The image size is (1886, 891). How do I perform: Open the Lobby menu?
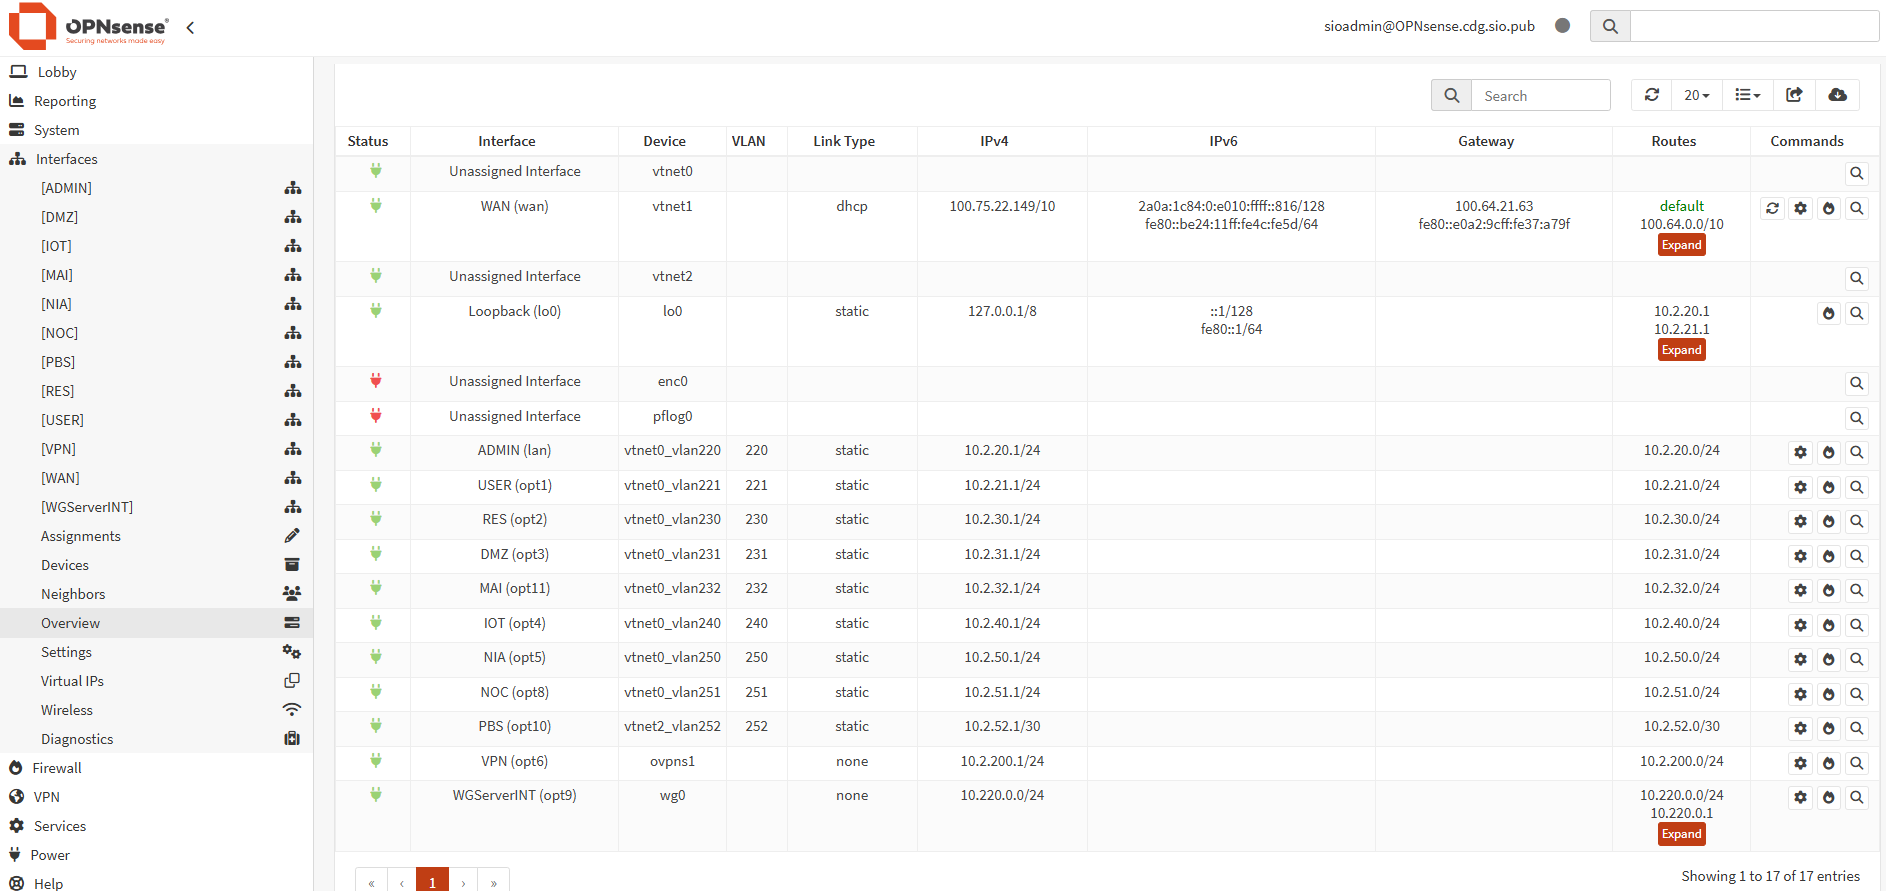tap(156, 72)
